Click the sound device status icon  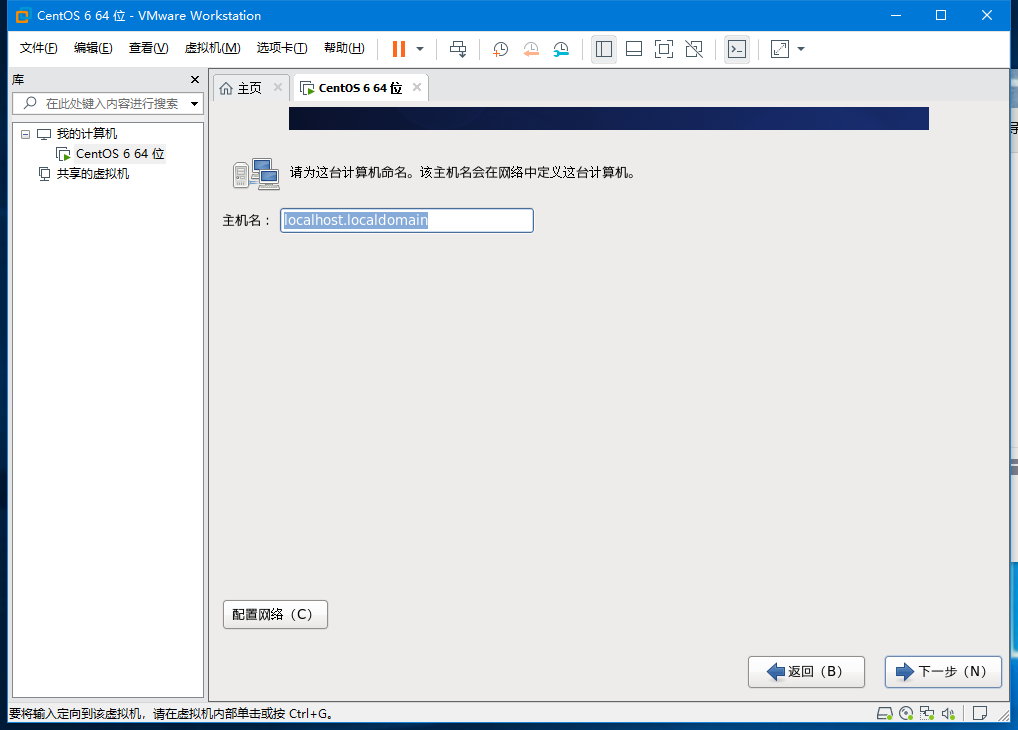pyautogui.click(x=946, y=713)
